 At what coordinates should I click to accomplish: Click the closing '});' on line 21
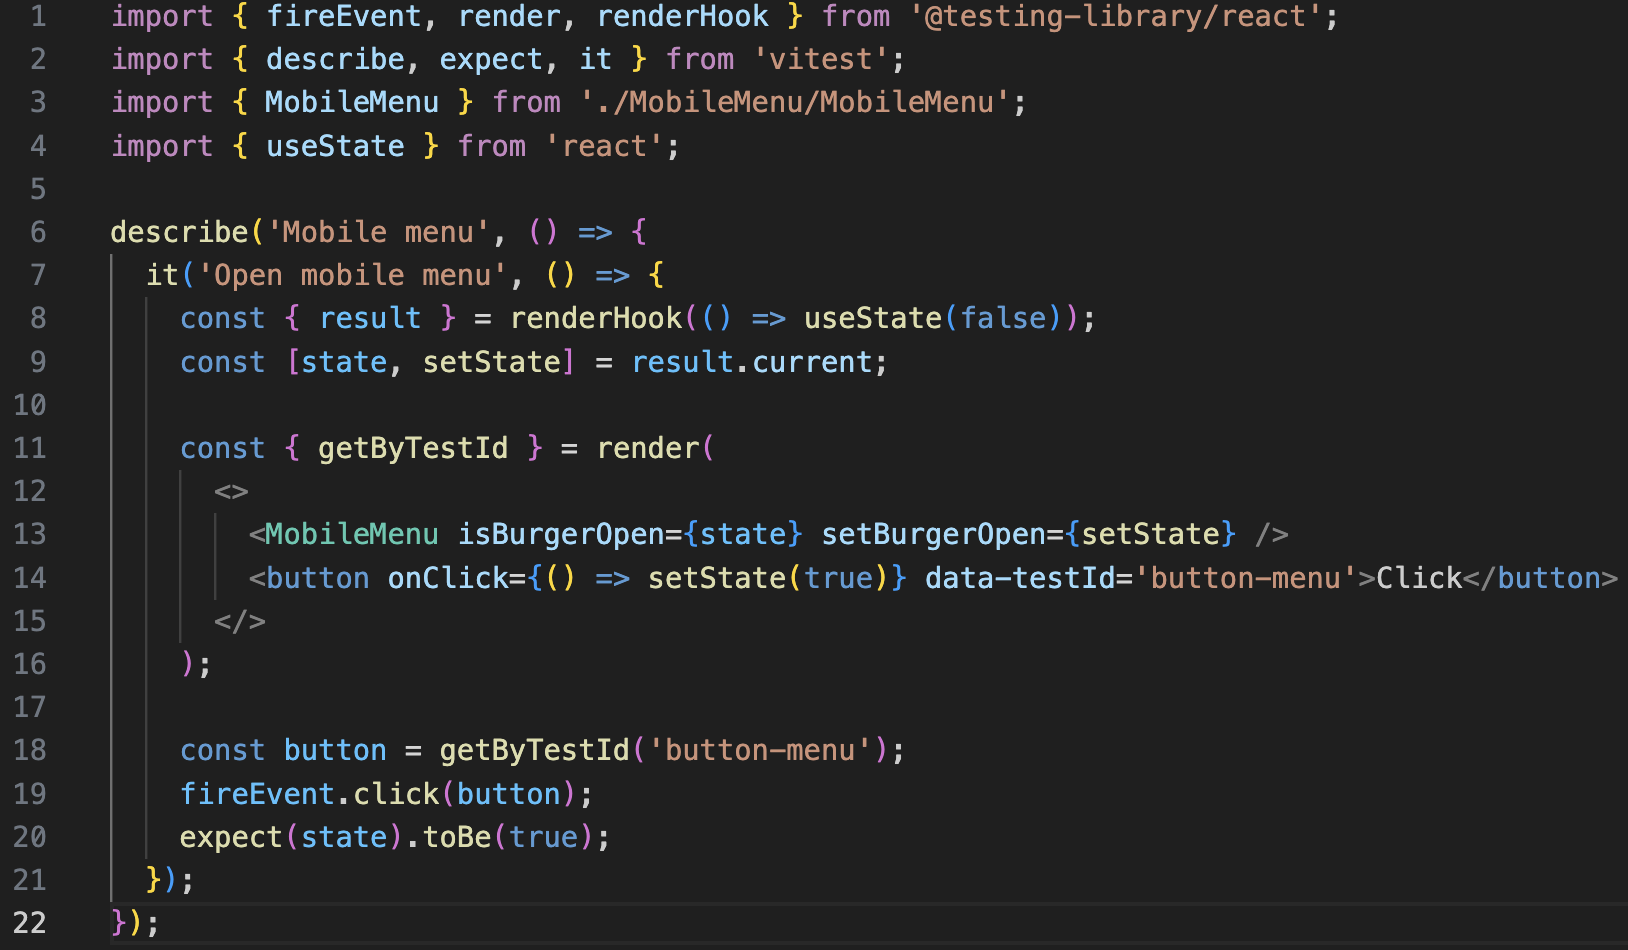(170, 880)
